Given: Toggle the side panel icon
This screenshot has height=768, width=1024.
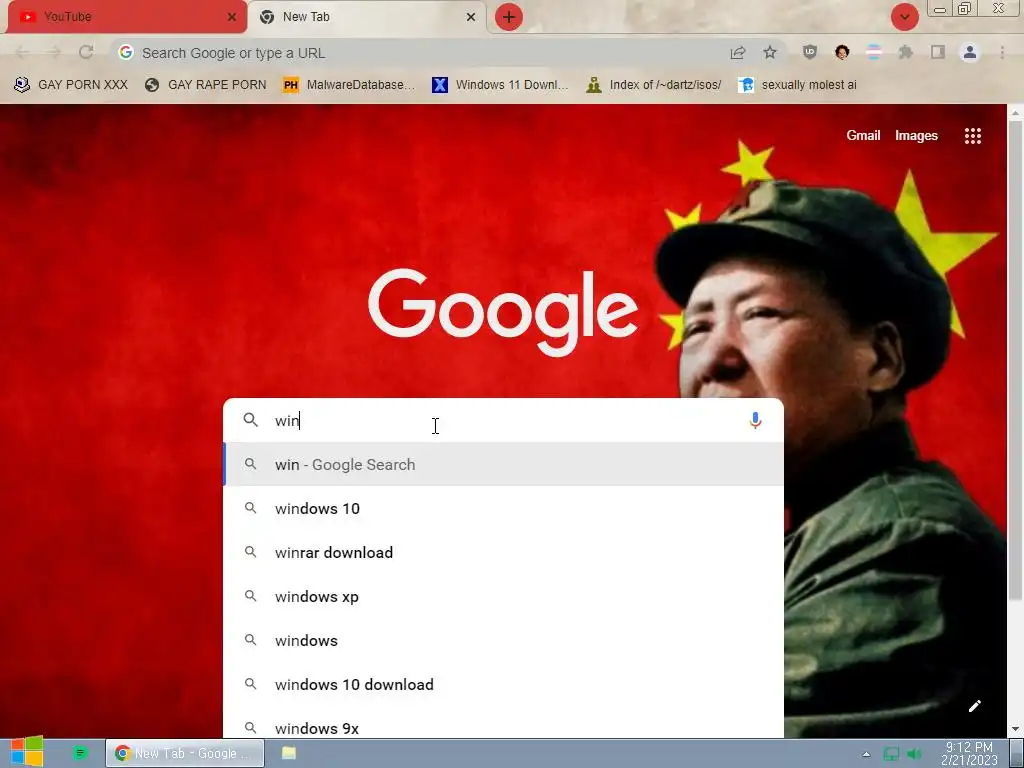Looking at the screenshot, I should click(938, 52).
